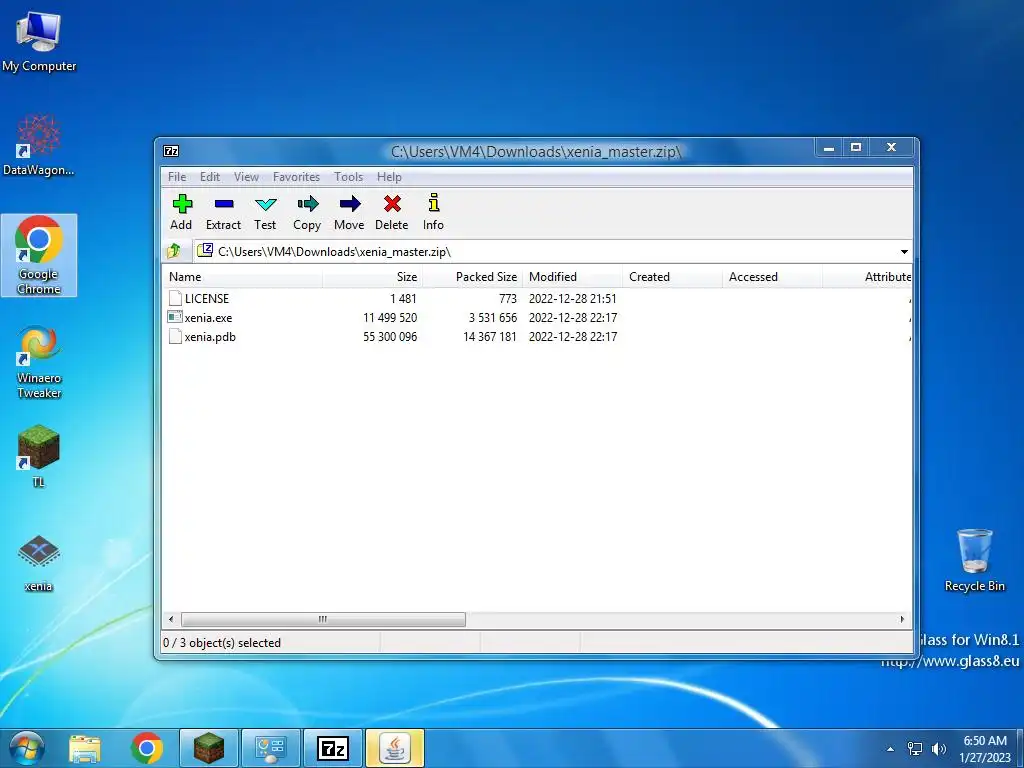
Task: Open the Edit menu
Action: [210, 177]
